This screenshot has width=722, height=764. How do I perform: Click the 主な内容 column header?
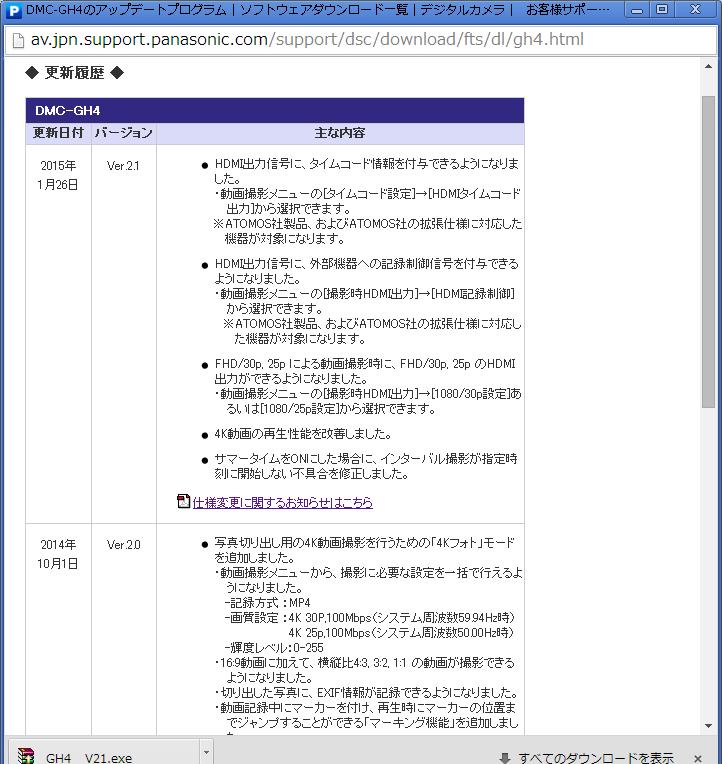point(340,133)
